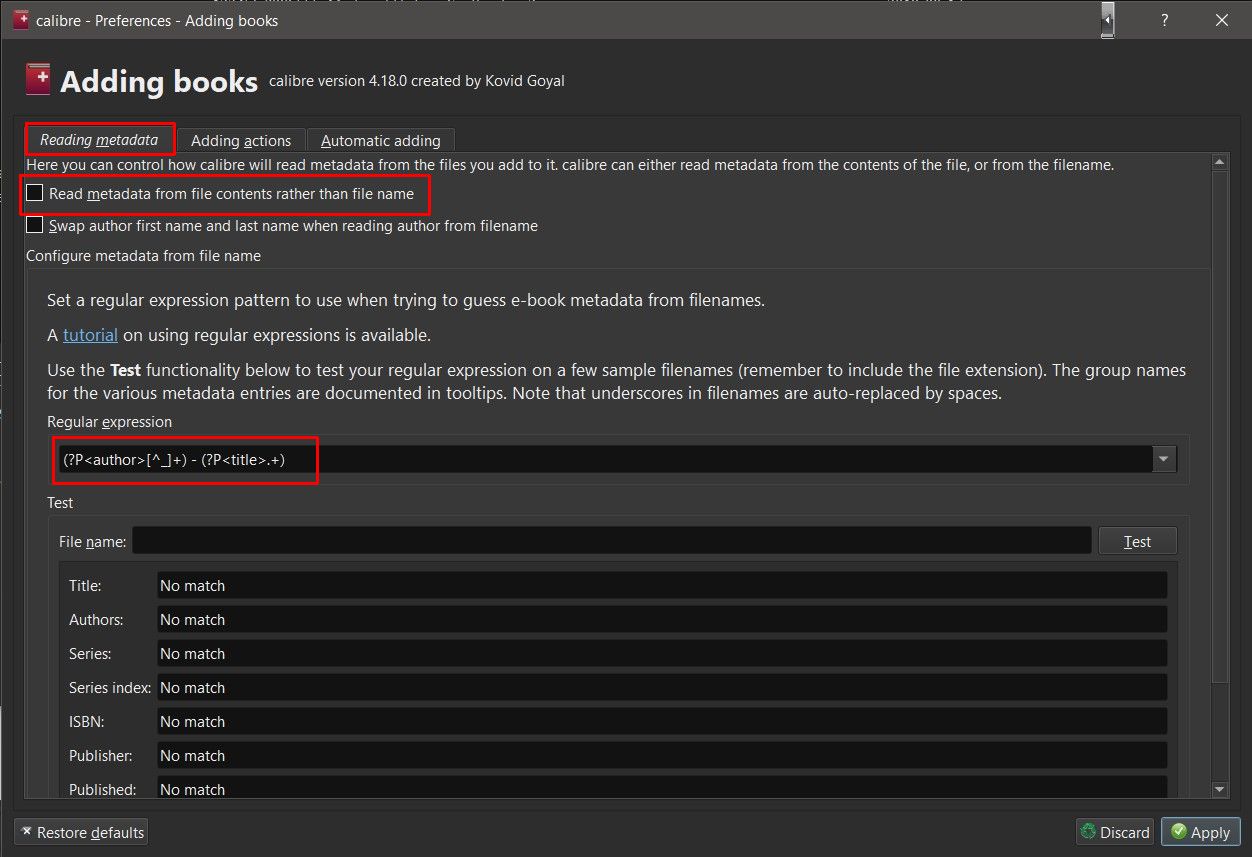Open the Automatic adding tab

pos(381,141)
